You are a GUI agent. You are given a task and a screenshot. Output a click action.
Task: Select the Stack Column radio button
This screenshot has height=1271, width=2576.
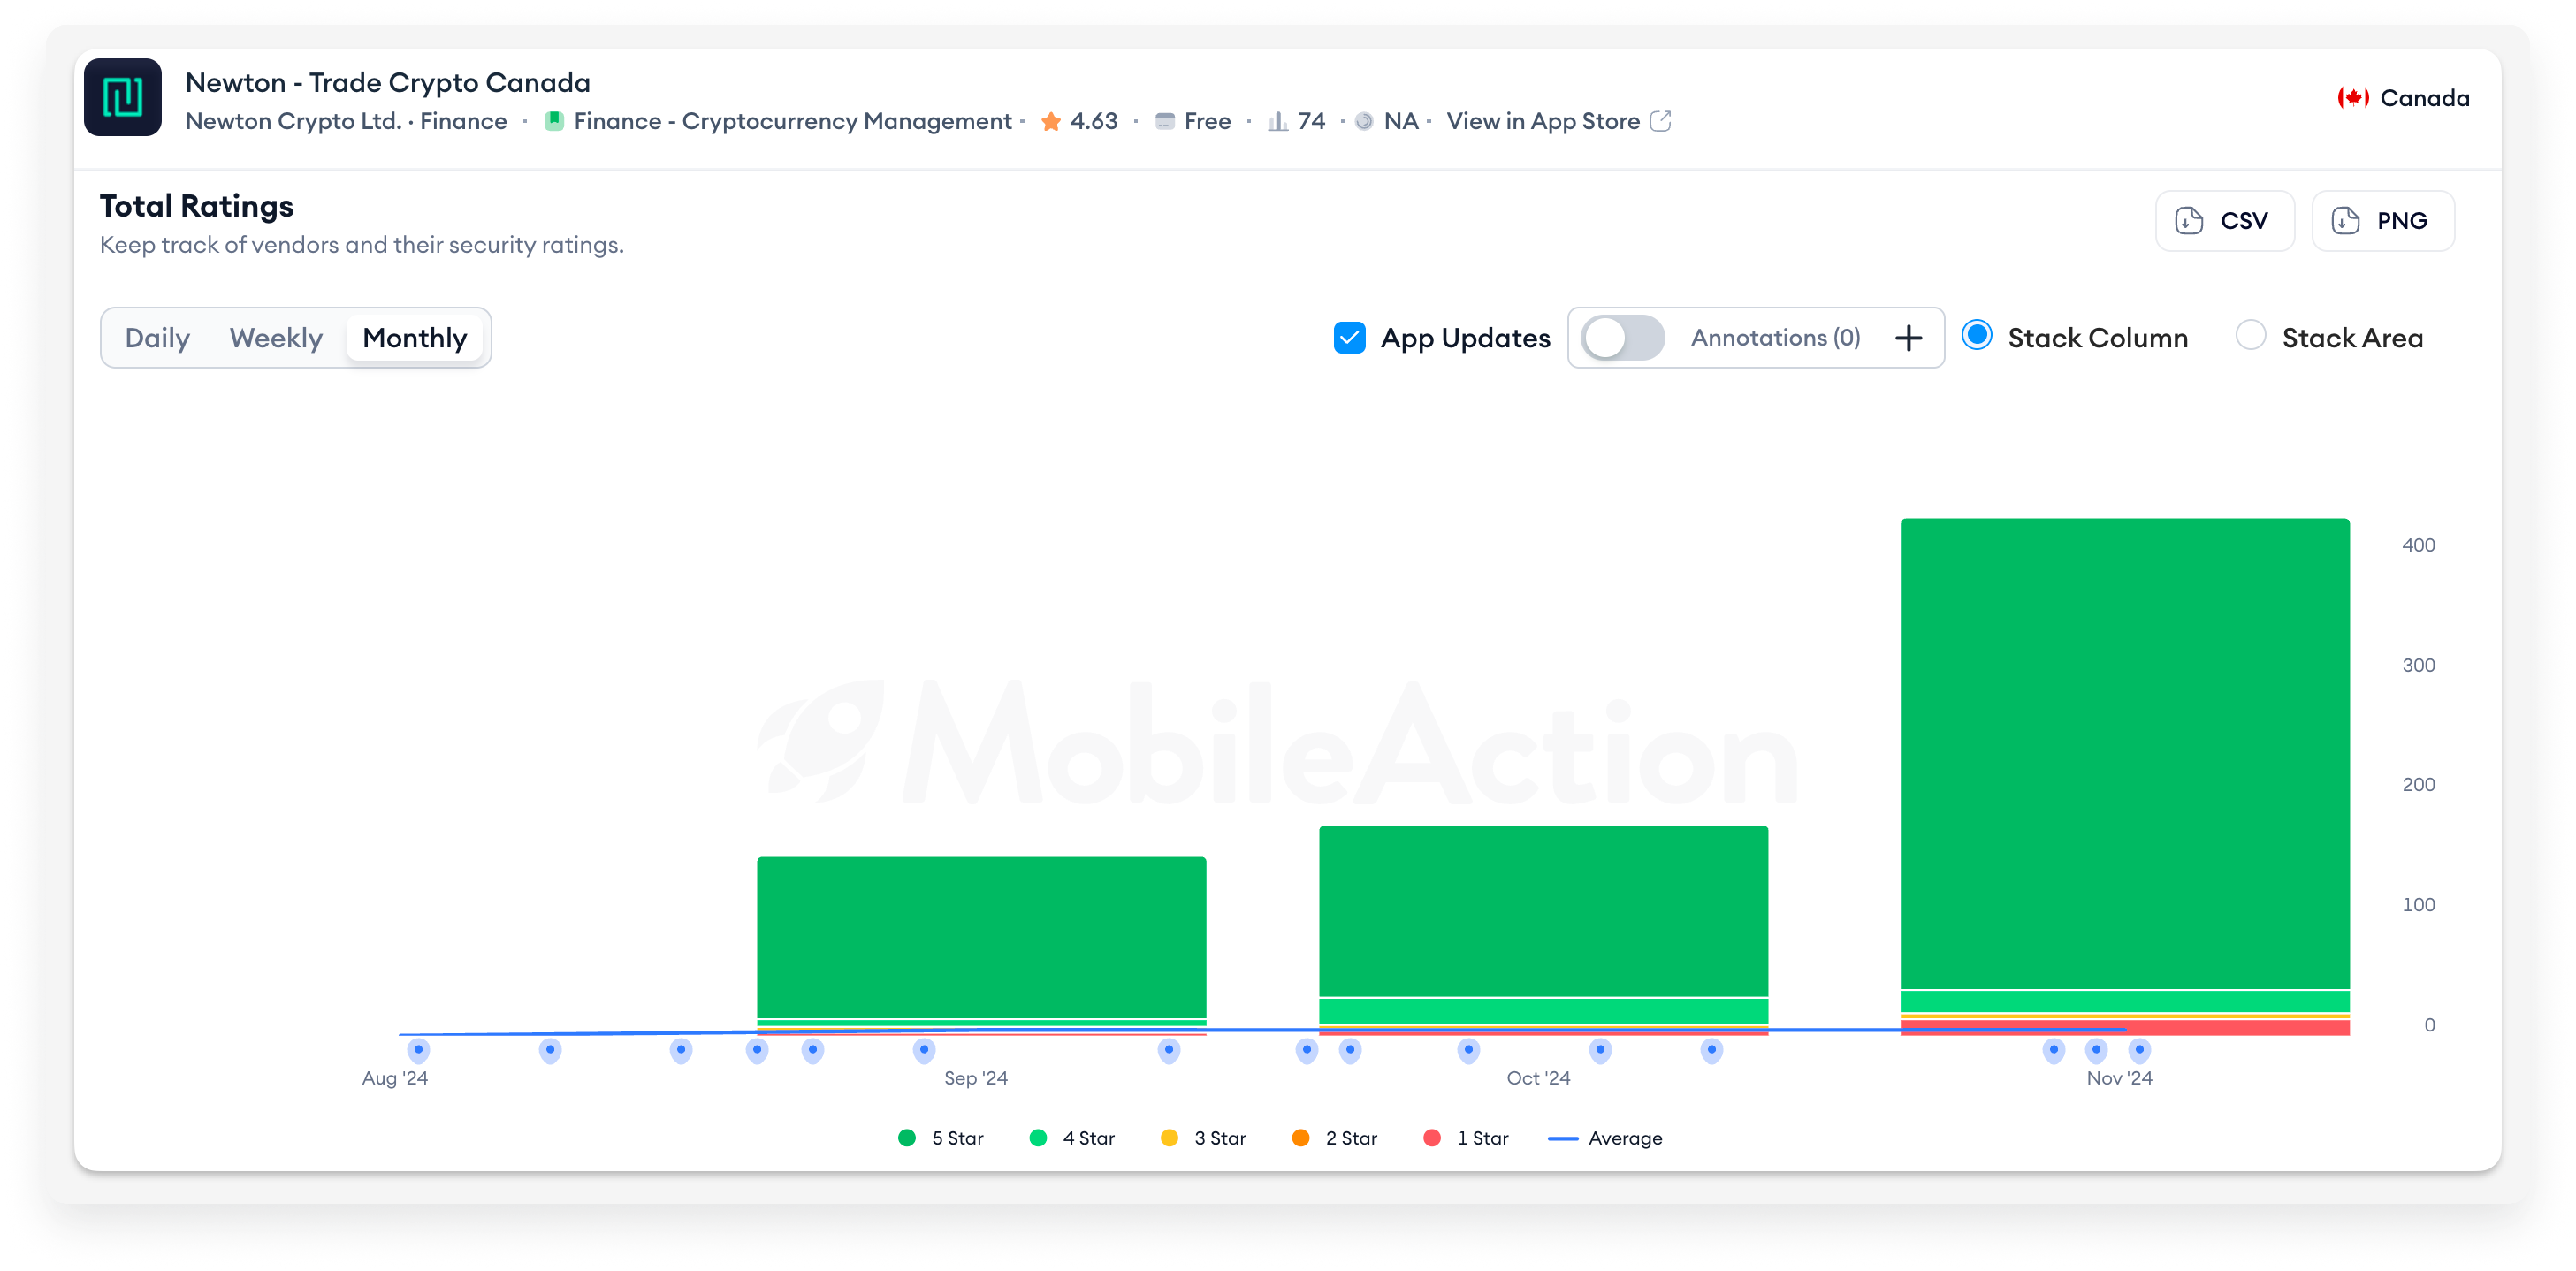point(1976,336)
